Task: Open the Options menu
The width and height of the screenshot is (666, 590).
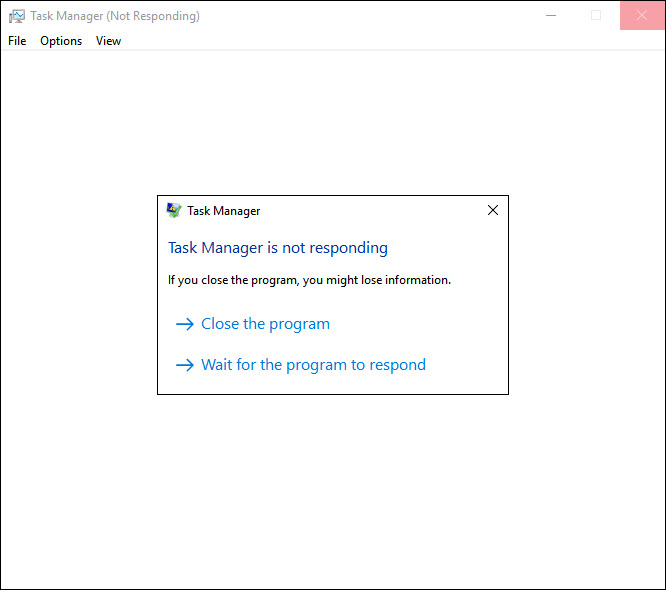Action: tap(61, 41)
